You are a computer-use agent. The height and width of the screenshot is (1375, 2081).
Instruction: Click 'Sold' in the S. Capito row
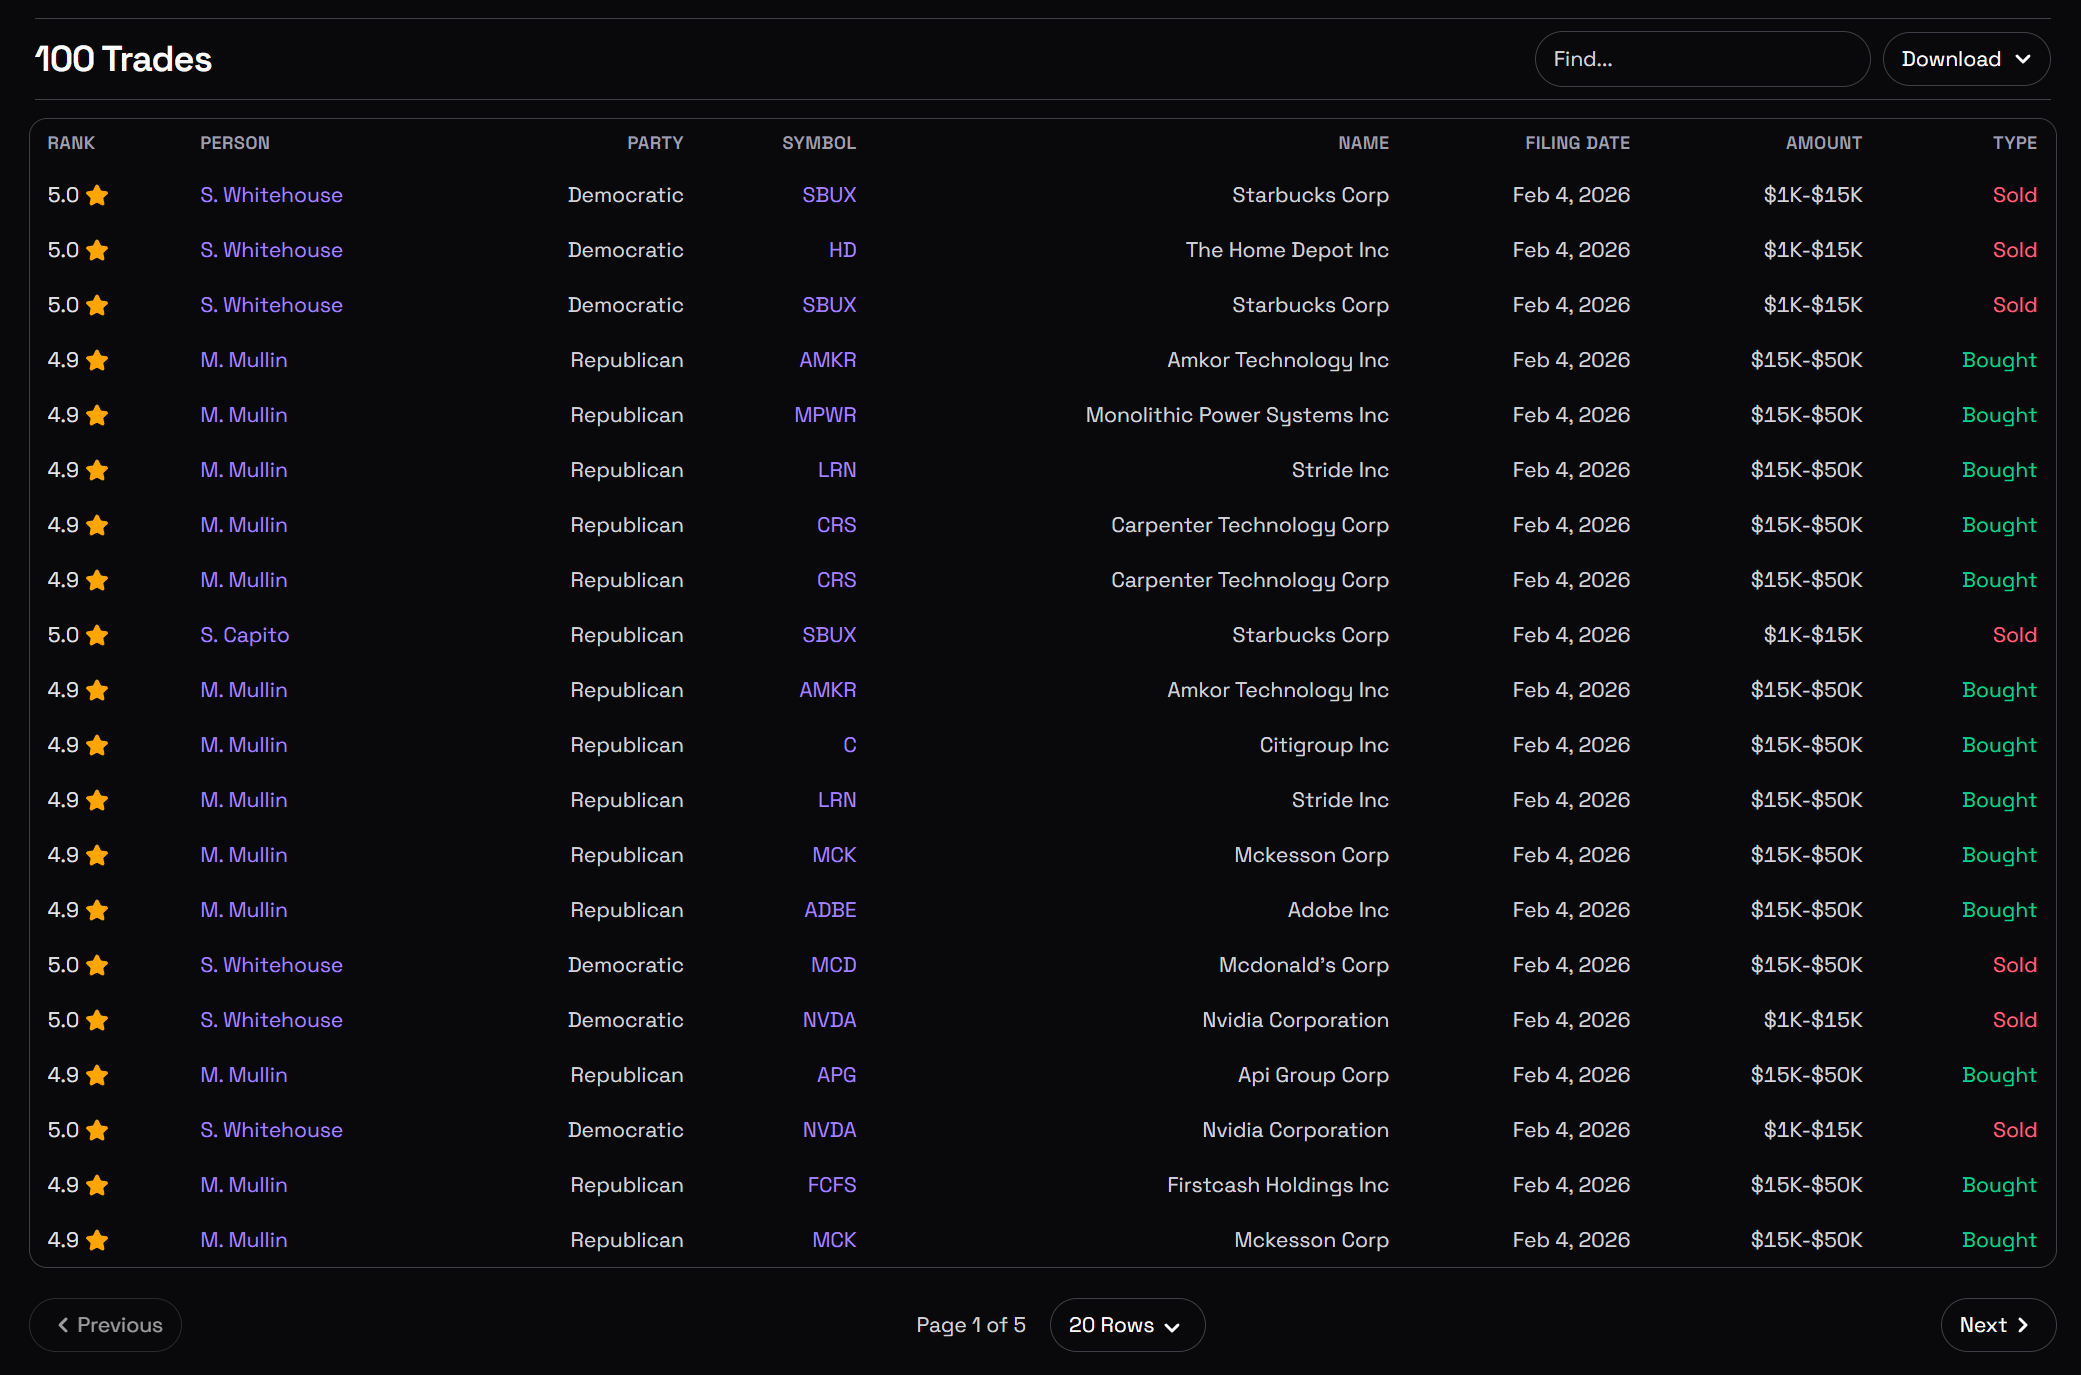pos(2014,635)
